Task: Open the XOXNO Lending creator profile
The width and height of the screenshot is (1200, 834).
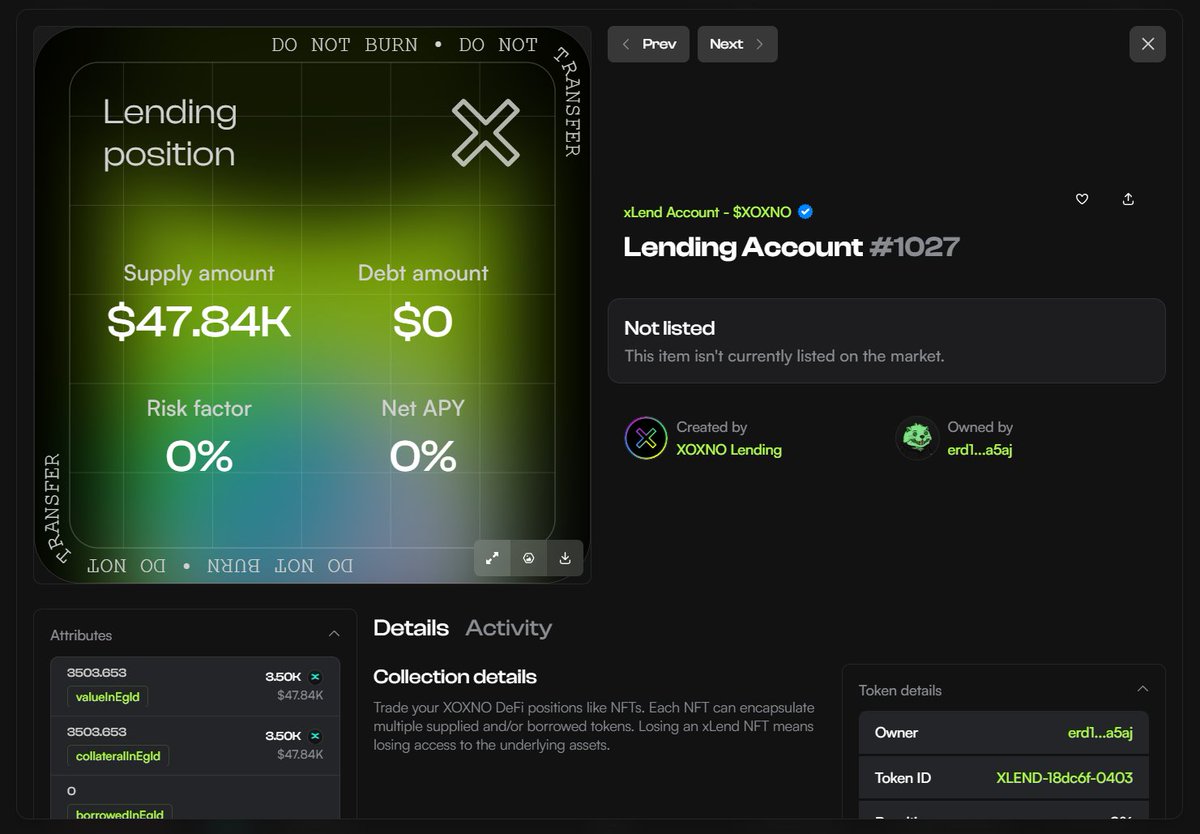Action: pyautogui.click(x=729, y=450)
